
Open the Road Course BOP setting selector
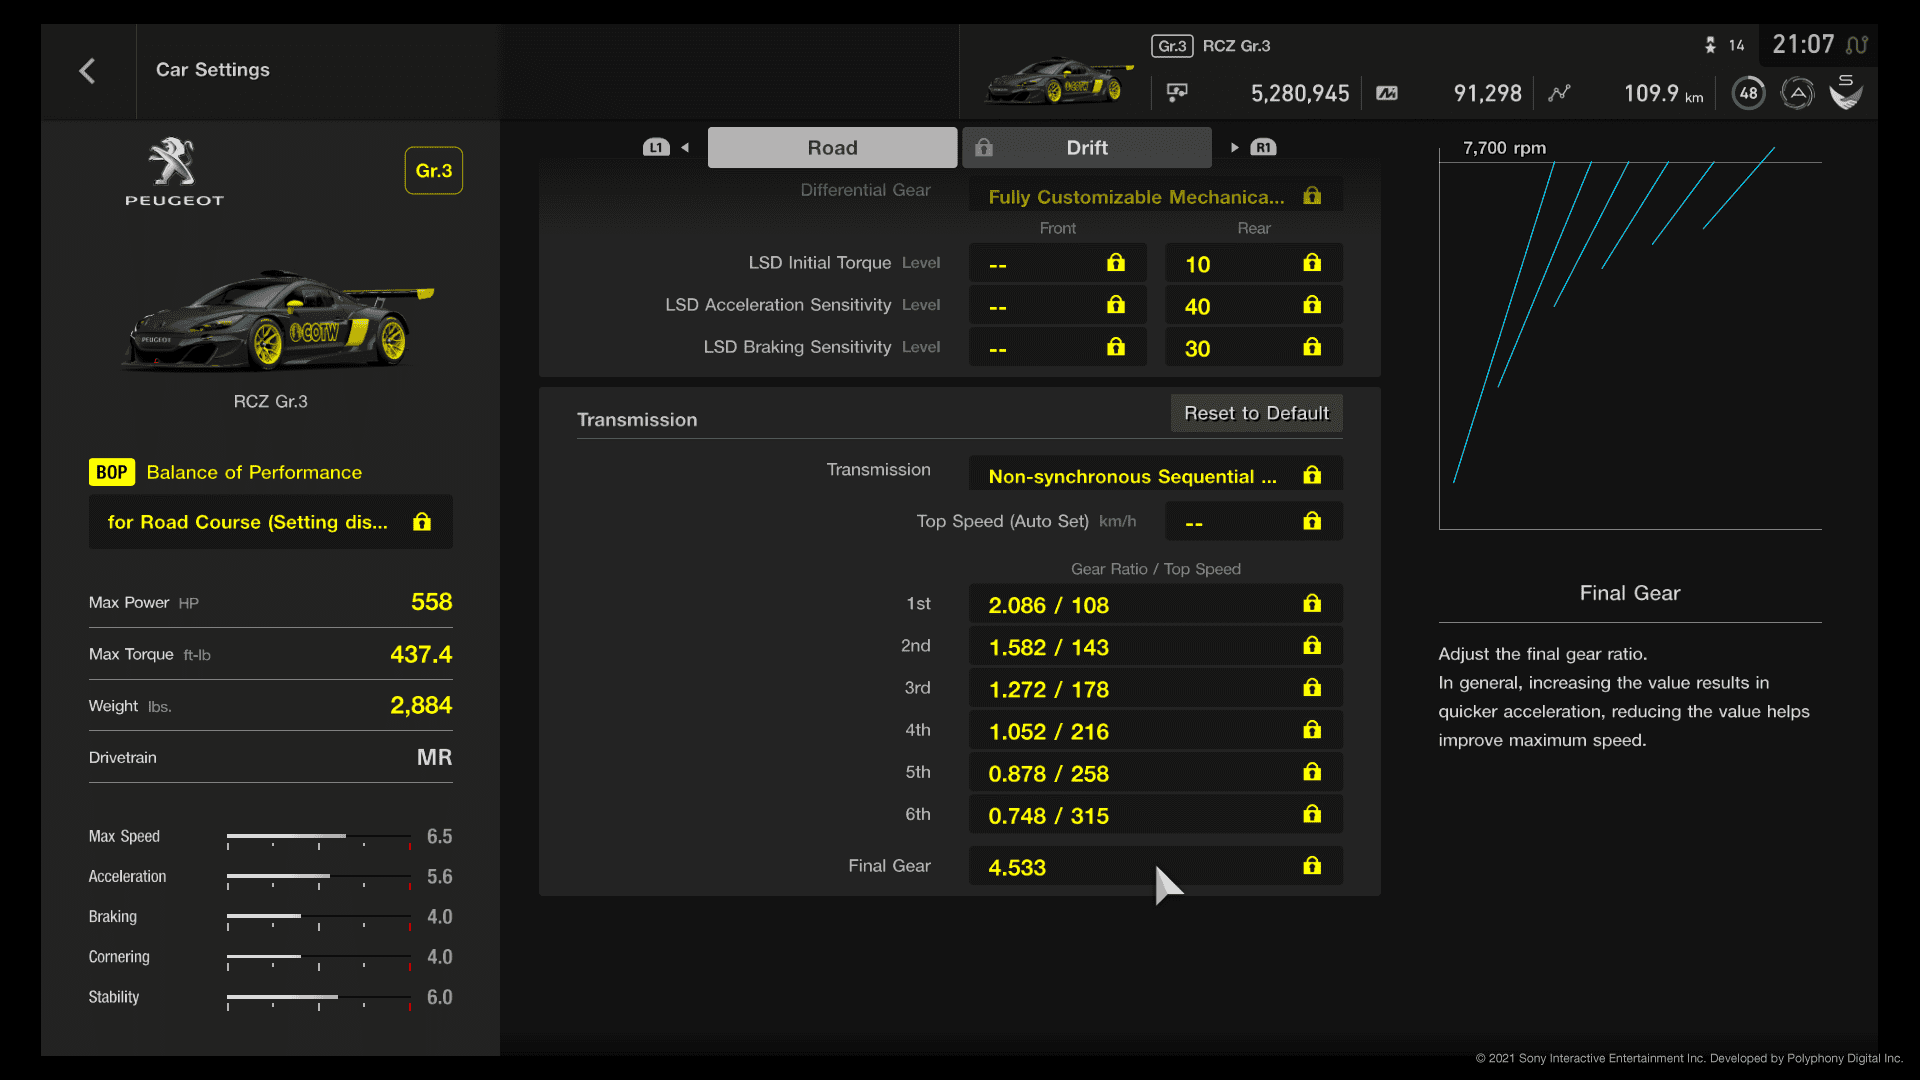tap(270, 522)
